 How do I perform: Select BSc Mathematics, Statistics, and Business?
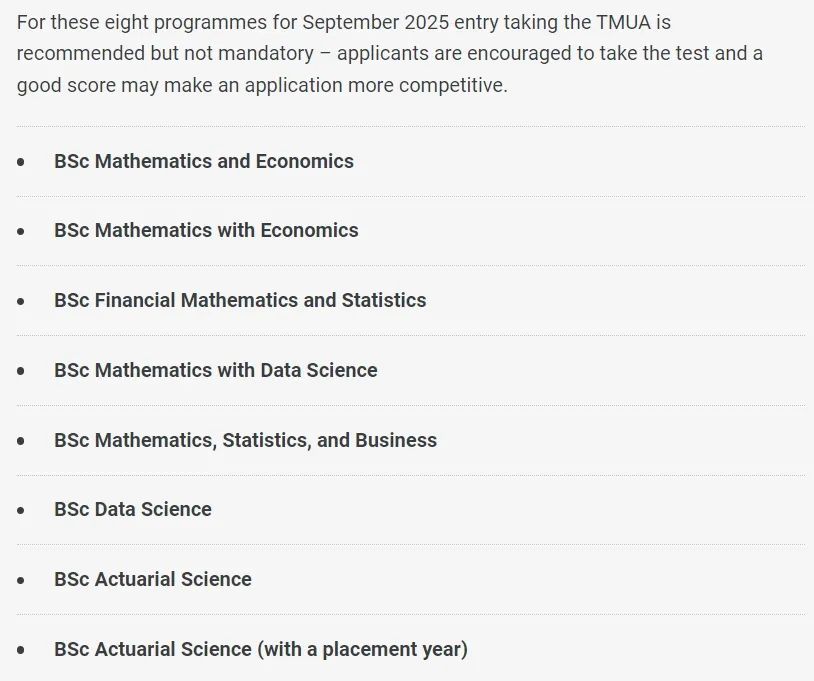pos(246,441)
